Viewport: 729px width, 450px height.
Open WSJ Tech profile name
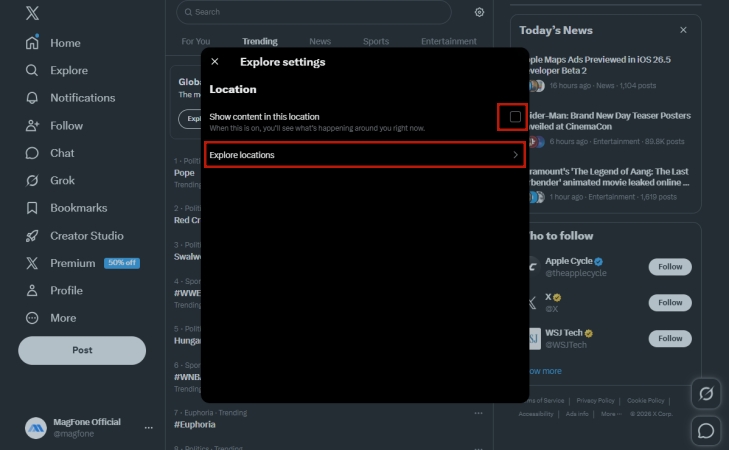coord(564,333)
